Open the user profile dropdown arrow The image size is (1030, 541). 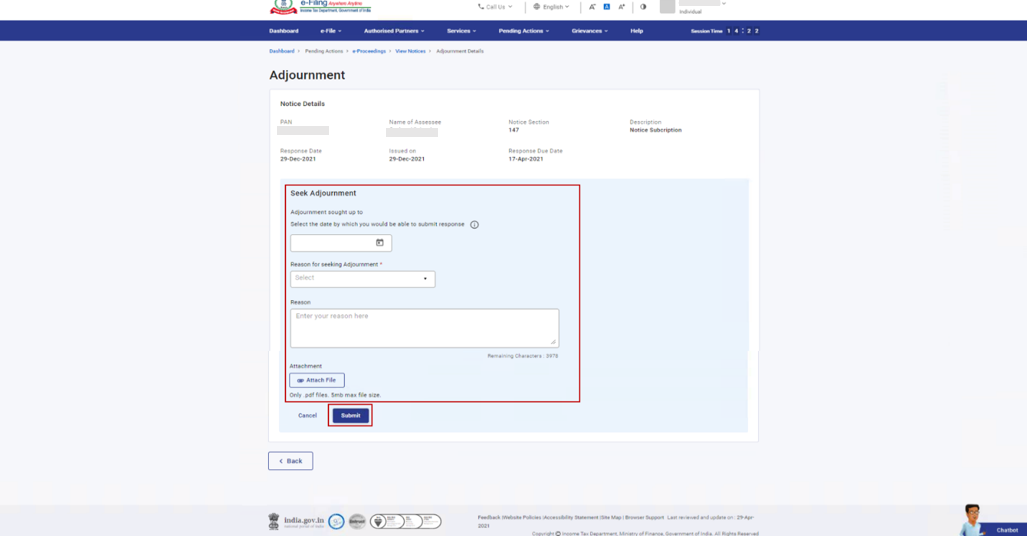tap(725, 4)
